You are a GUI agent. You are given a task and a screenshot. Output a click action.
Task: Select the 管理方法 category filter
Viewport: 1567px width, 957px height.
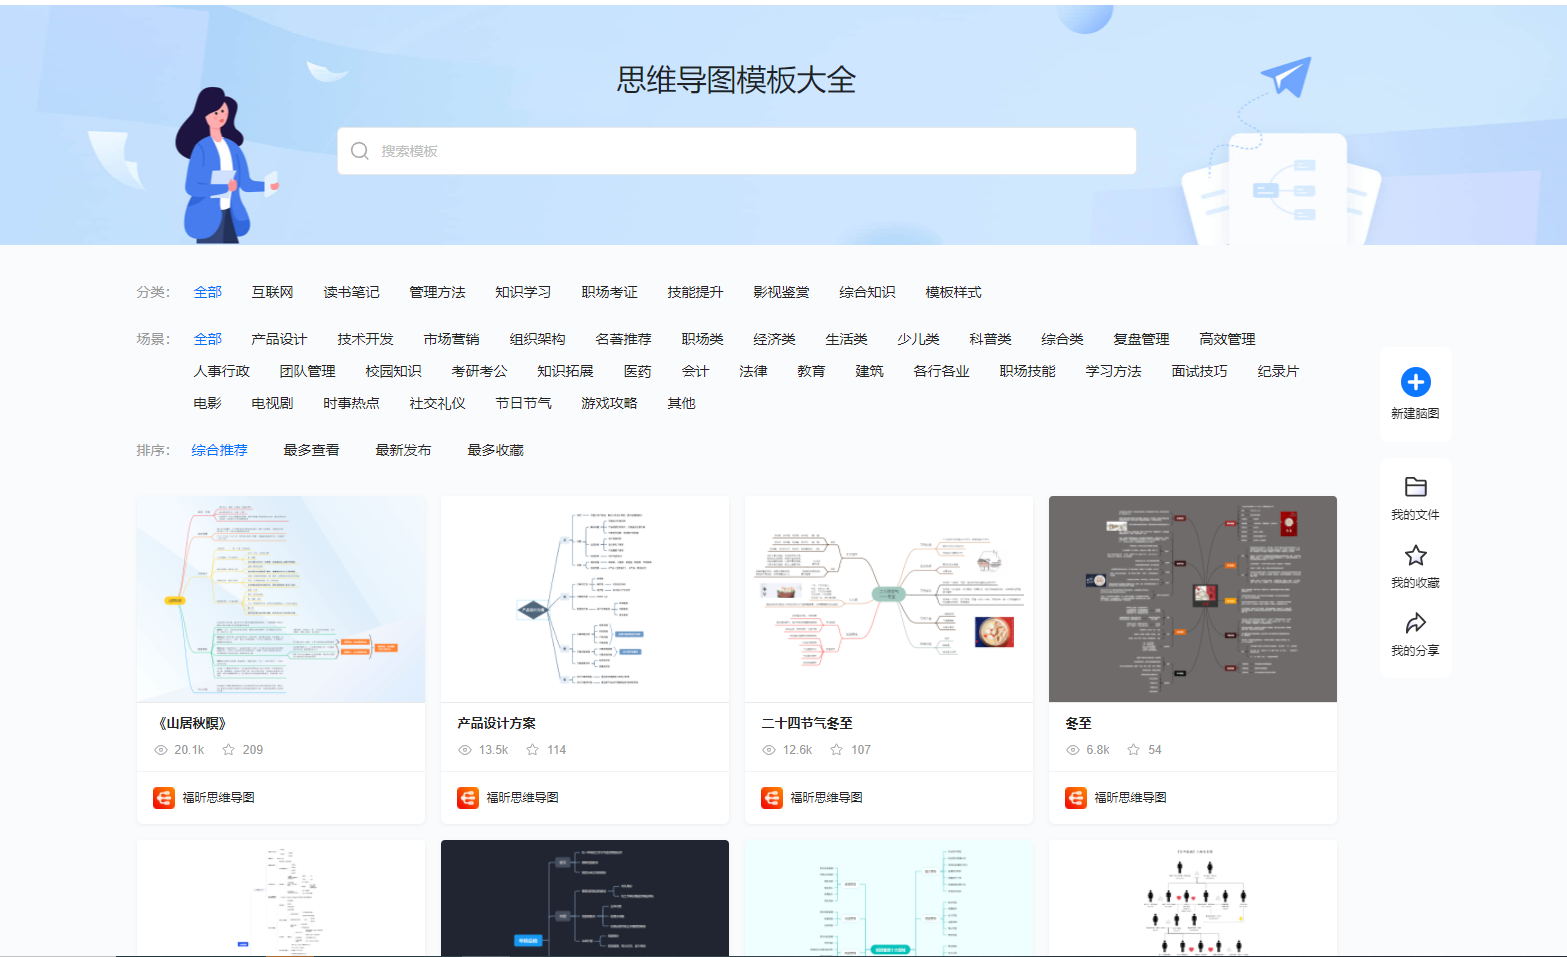[x=438, y=292]
